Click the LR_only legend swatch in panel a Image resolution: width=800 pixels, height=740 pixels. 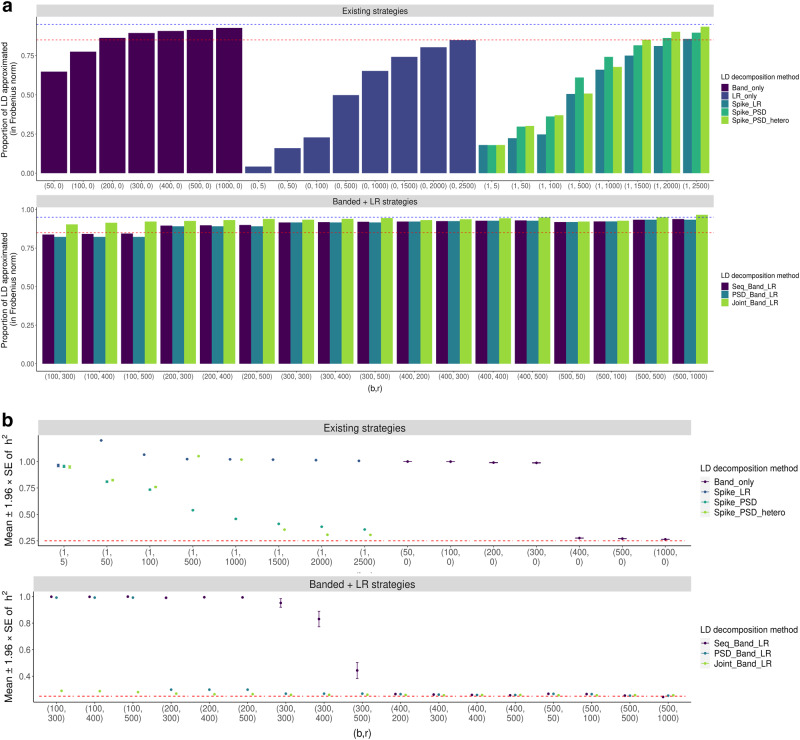(x=726, y=96)
